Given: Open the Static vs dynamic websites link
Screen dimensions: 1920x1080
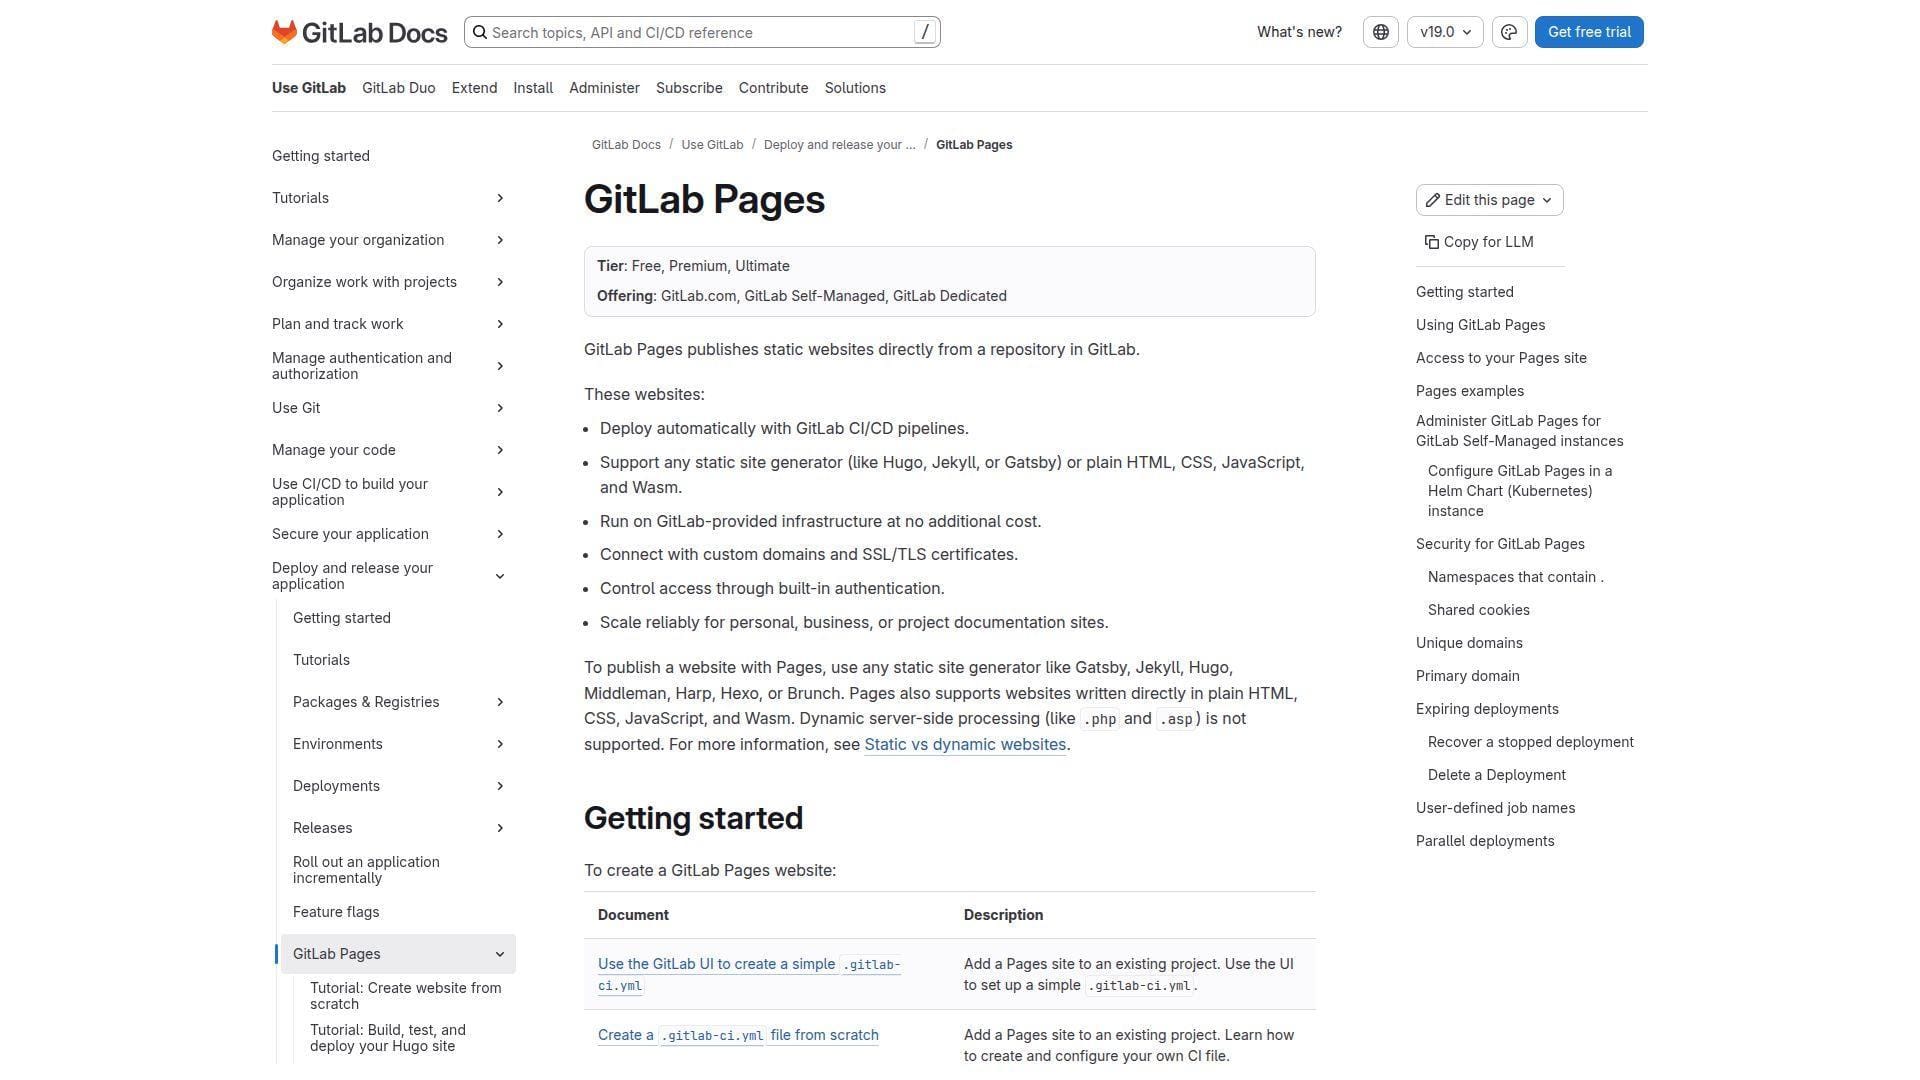Looking at the screenshot, I should coord(964,744).
